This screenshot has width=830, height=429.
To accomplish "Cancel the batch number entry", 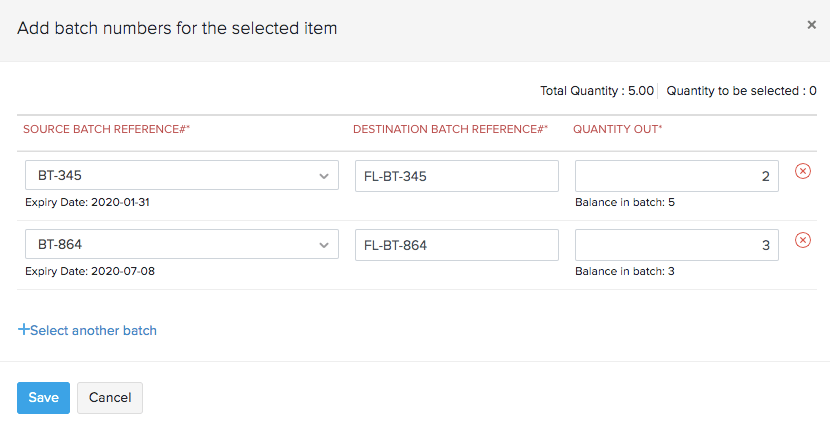I will pyautogui.click(x=110, y=397).
